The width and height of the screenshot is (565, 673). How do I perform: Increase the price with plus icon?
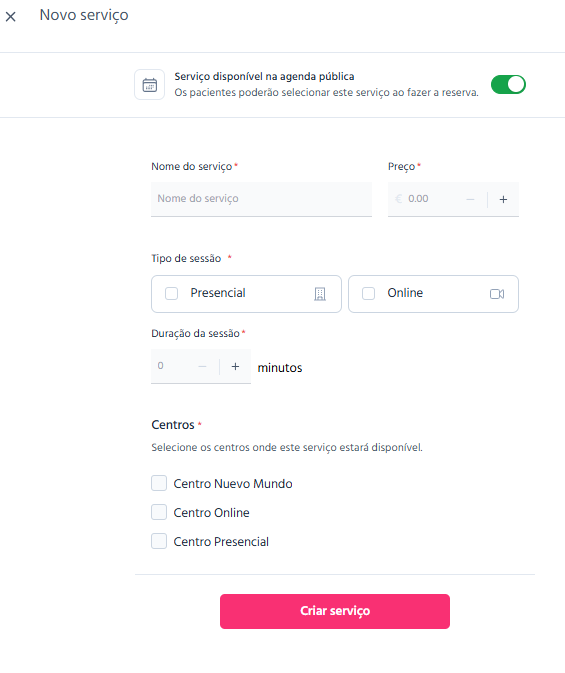(x=503, y=199)
